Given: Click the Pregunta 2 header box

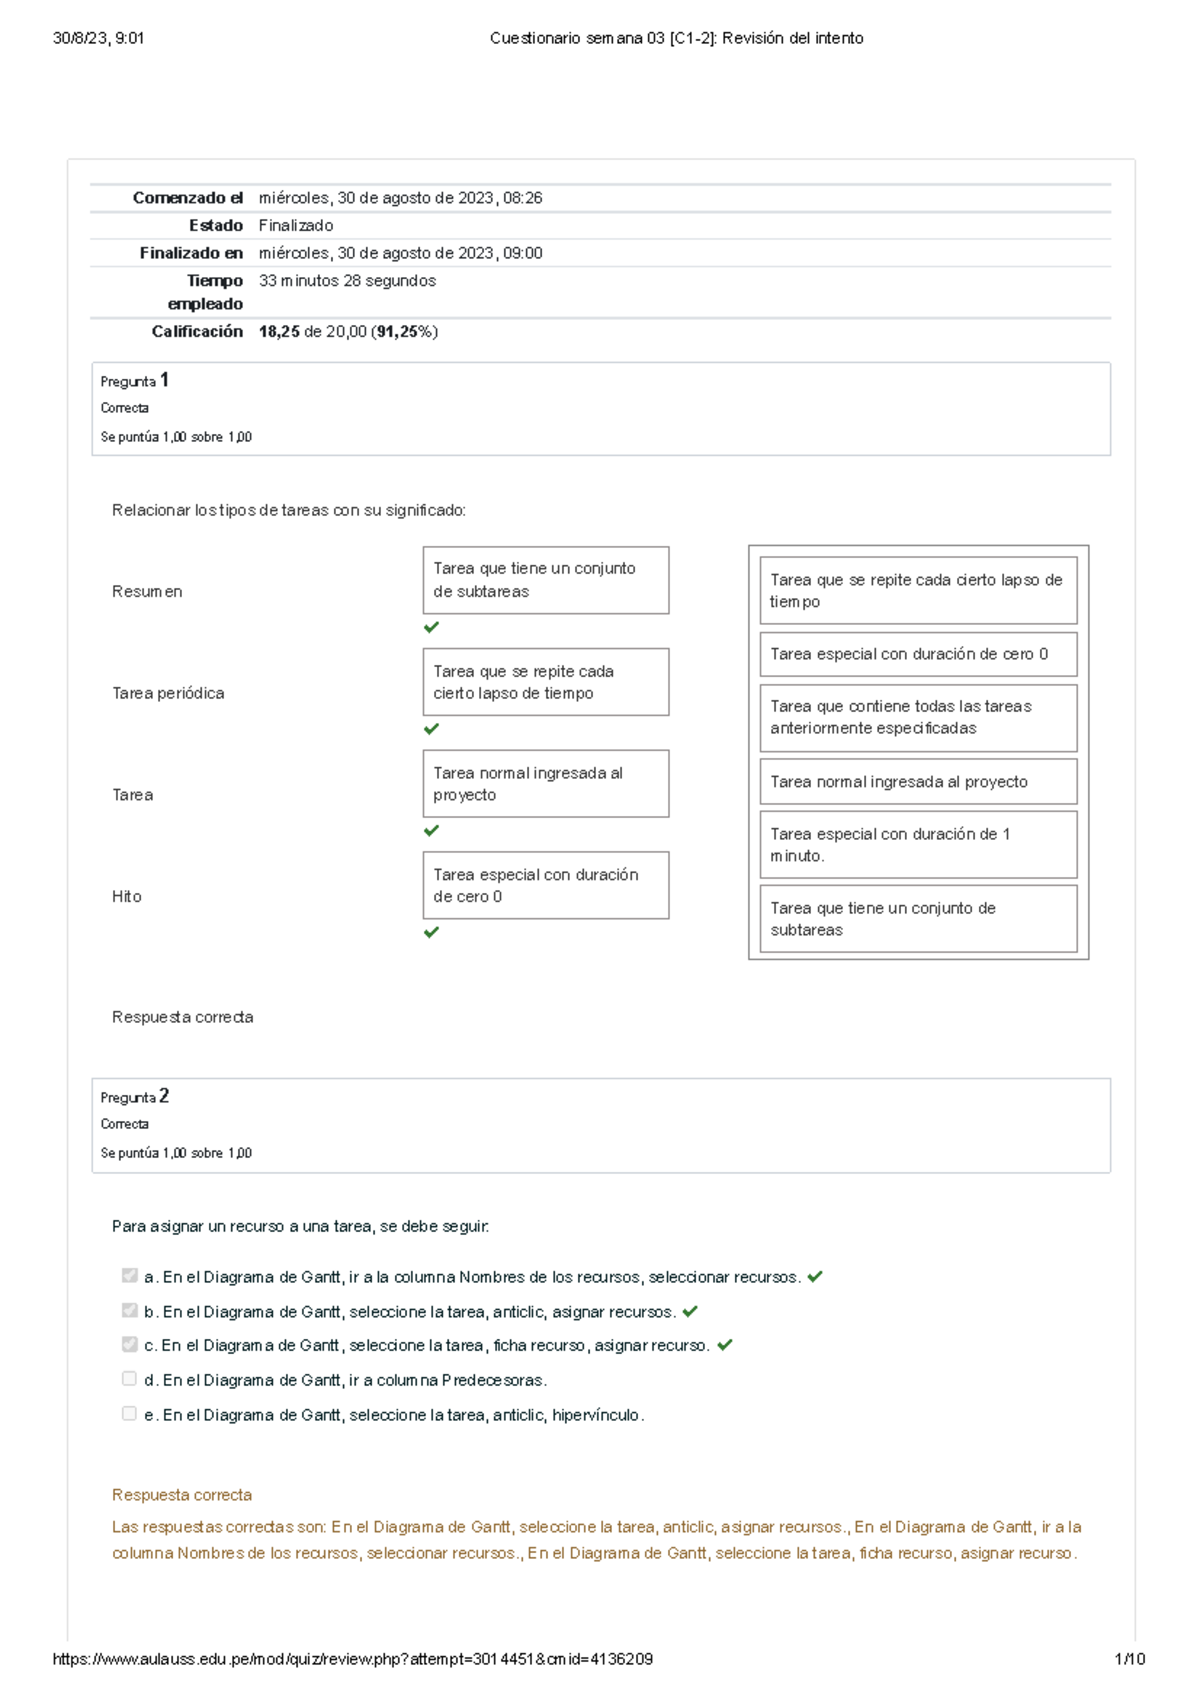Looking at the screenshot, I should [x=600, y=1124].
